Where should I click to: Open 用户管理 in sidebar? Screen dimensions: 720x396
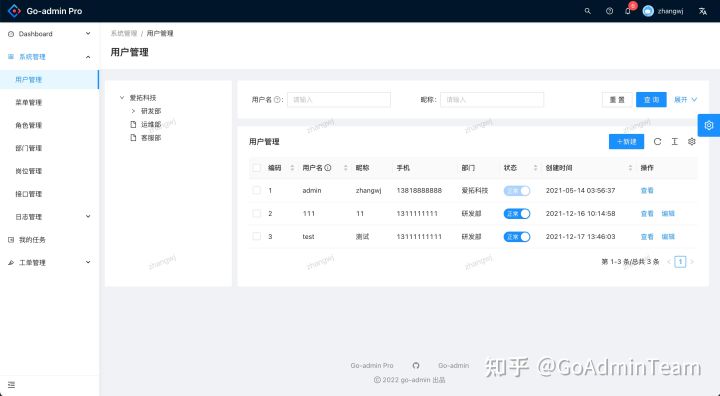tap(49, 79)
